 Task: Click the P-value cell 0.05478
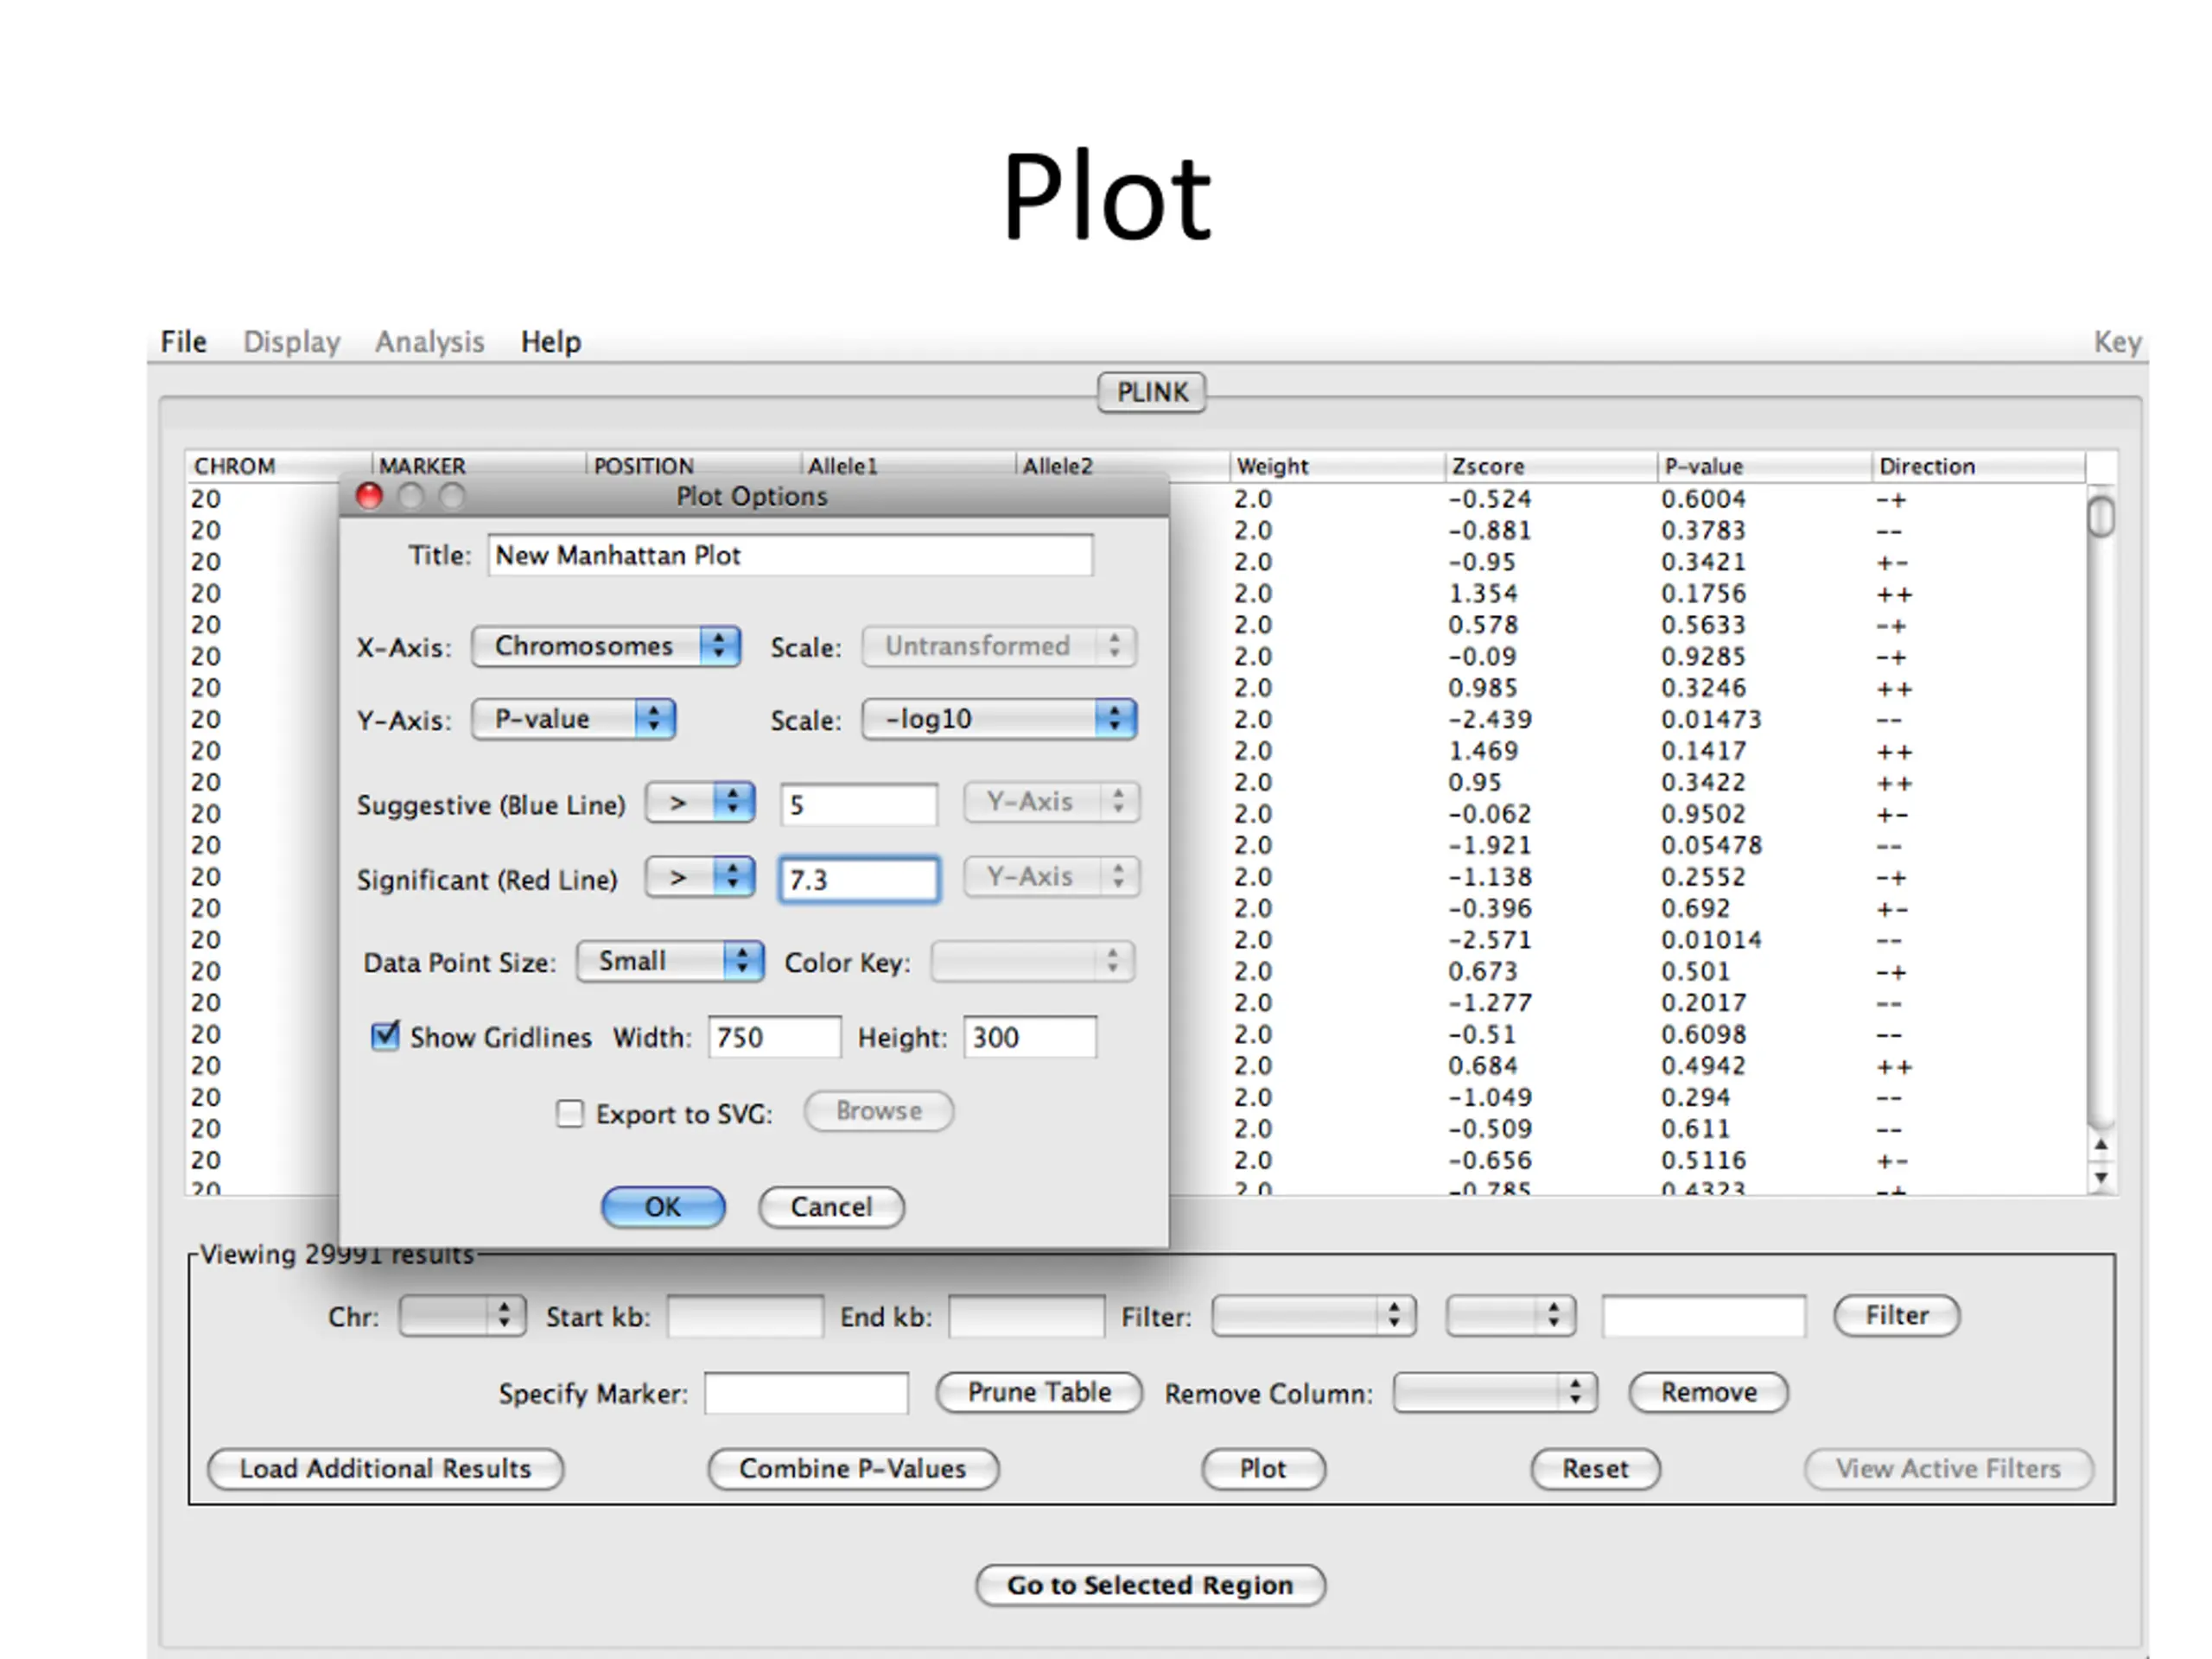point(1711,845)
